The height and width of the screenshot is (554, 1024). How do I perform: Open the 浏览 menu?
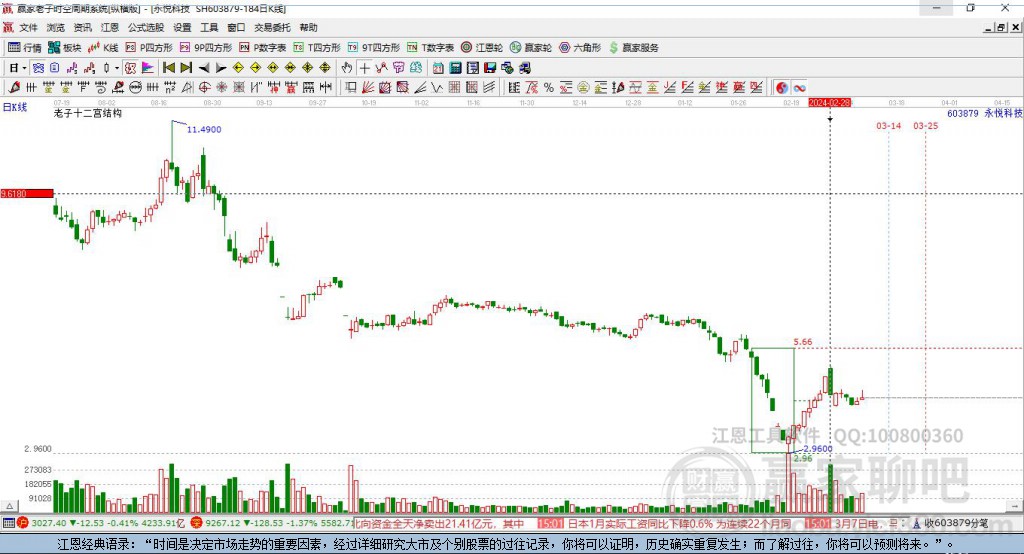(x=56, y=27)
